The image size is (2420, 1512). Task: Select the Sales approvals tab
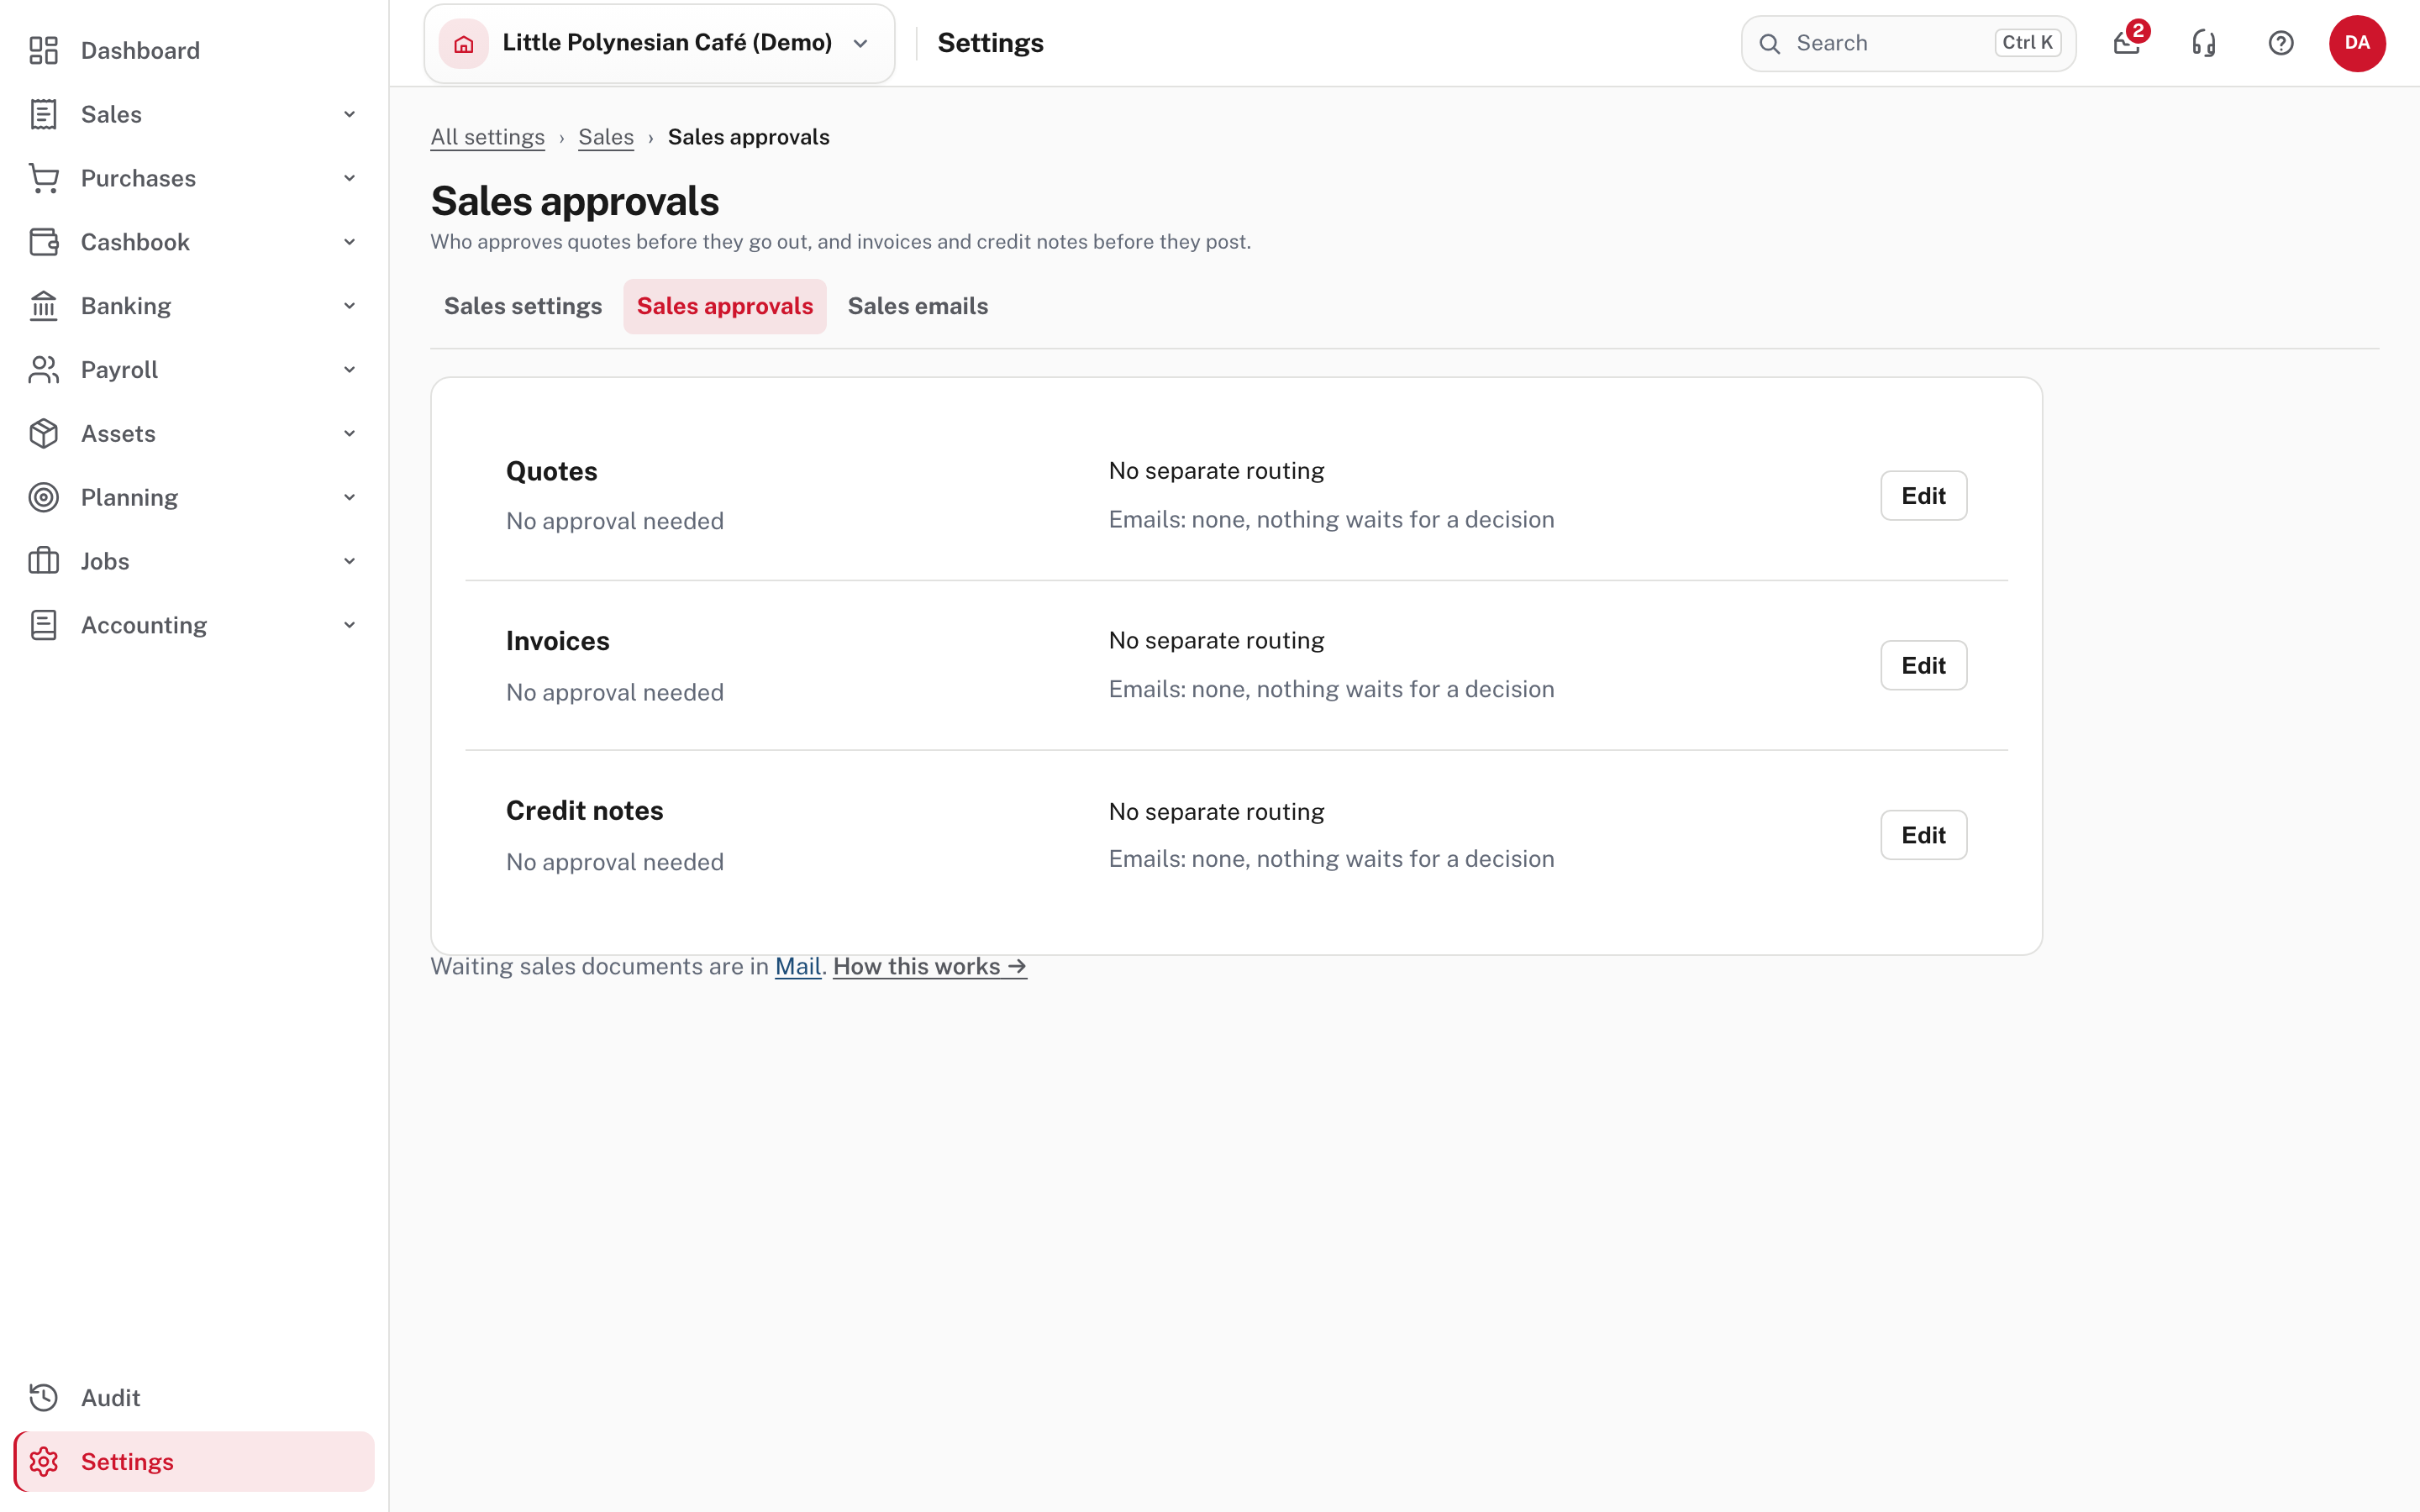[725, 306]
